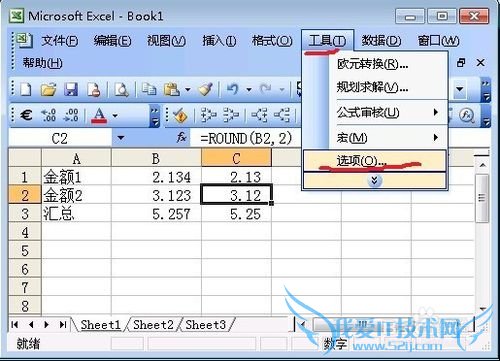500x361 pixels.
Task: Click the Remove Dependent Arrows icon
Action: point(282,115)
